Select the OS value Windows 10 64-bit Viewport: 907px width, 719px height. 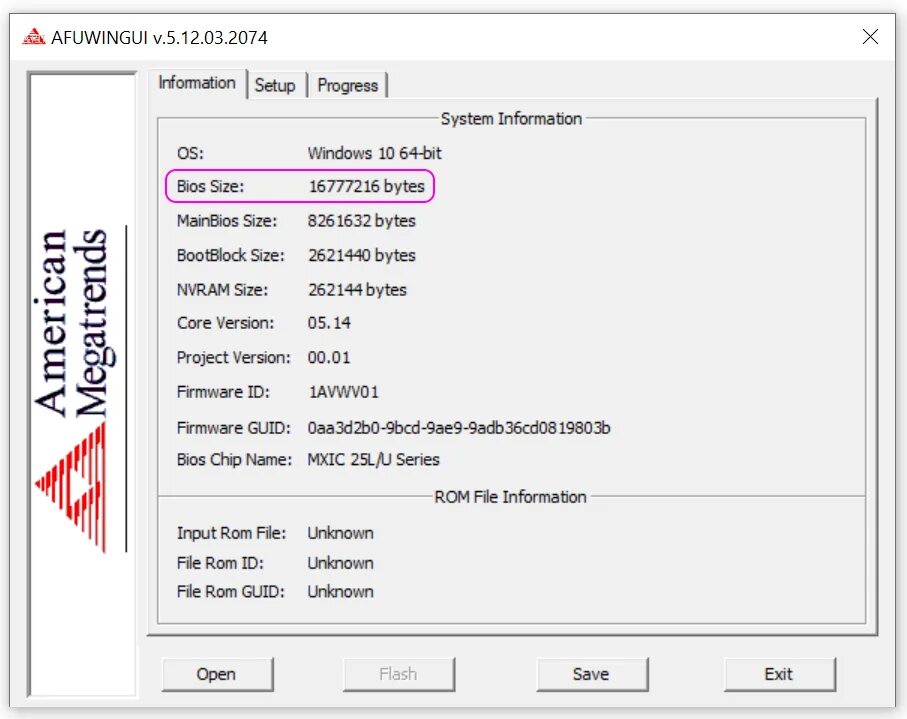pos(374,153)
